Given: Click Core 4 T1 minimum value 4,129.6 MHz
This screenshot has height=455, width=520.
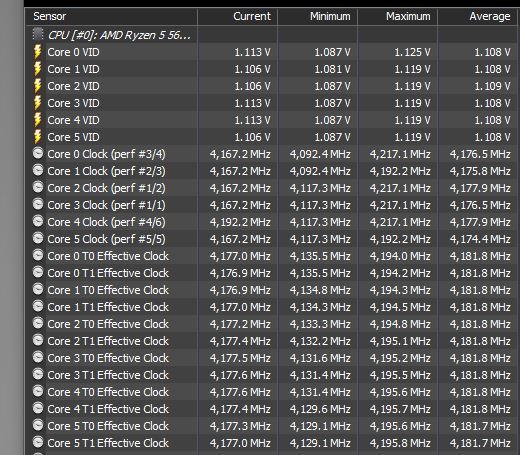Looking at the screenshot, I should point(320,409).
